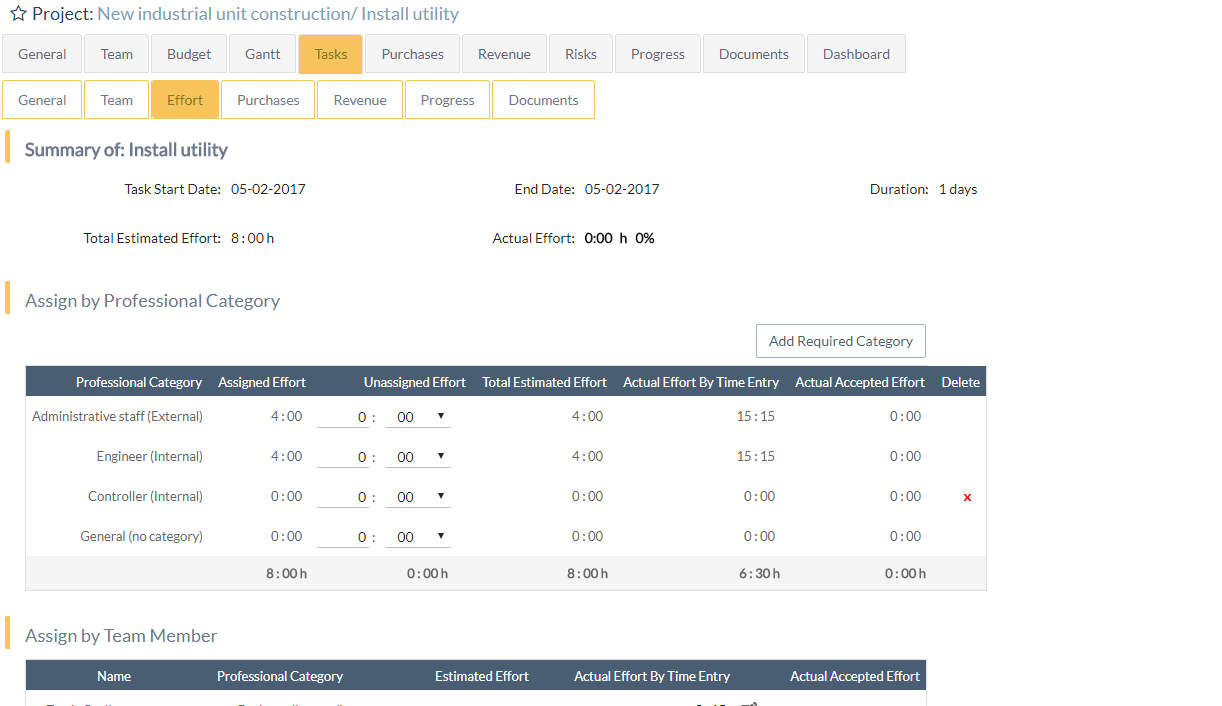This screenshot has width=1222, height=706.
Task: Select the Revenue sub-tab
Action: click(359, 99)
